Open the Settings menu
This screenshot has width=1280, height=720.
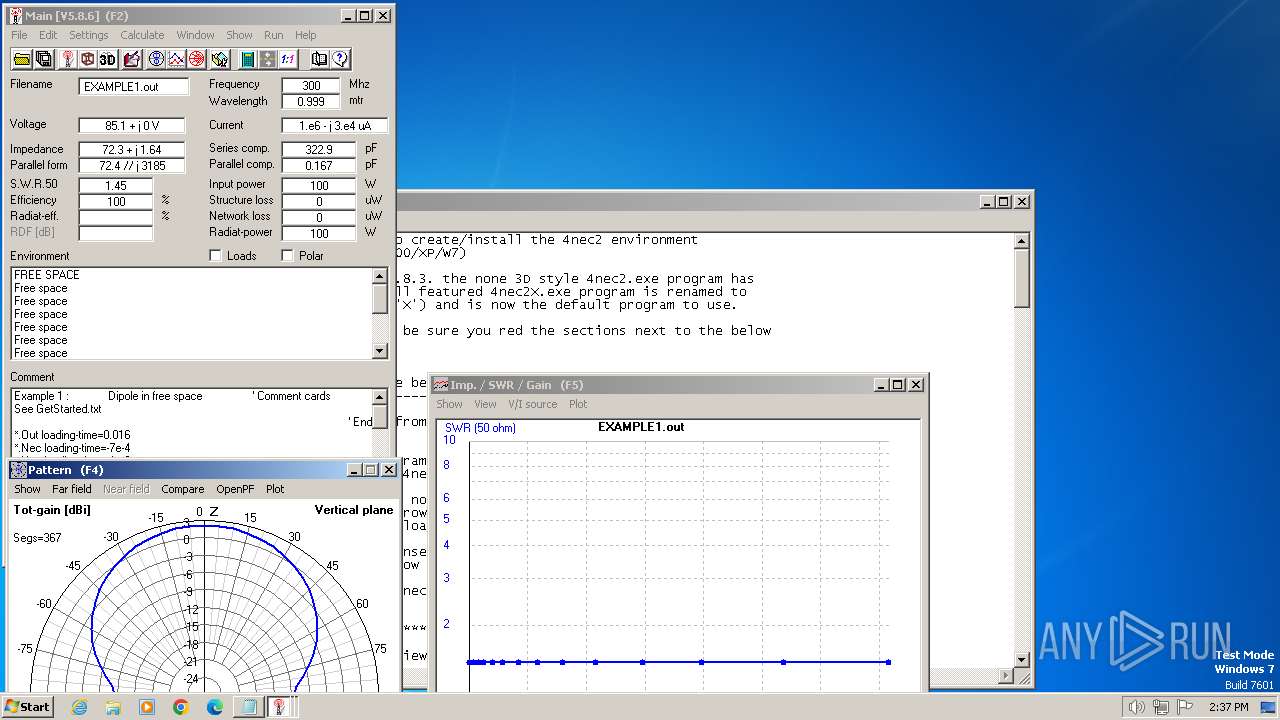[89, 35]
